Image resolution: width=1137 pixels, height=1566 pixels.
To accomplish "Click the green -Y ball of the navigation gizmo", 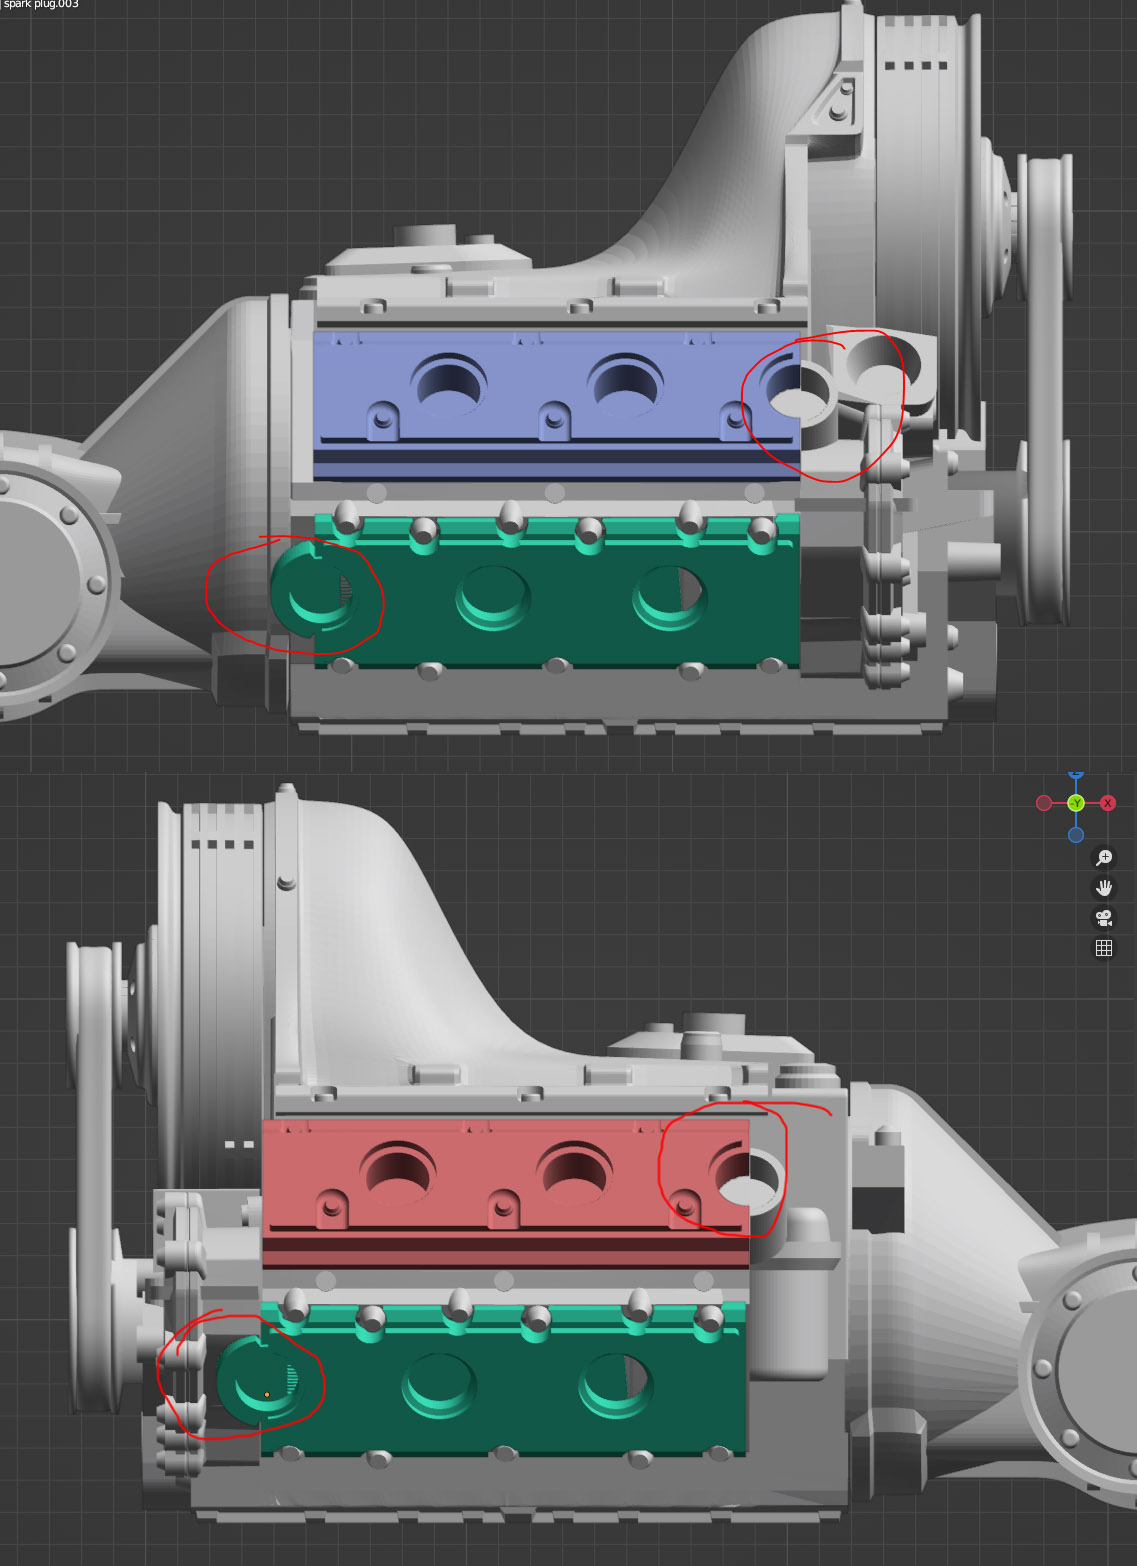I will click(x=1078, y=803).
